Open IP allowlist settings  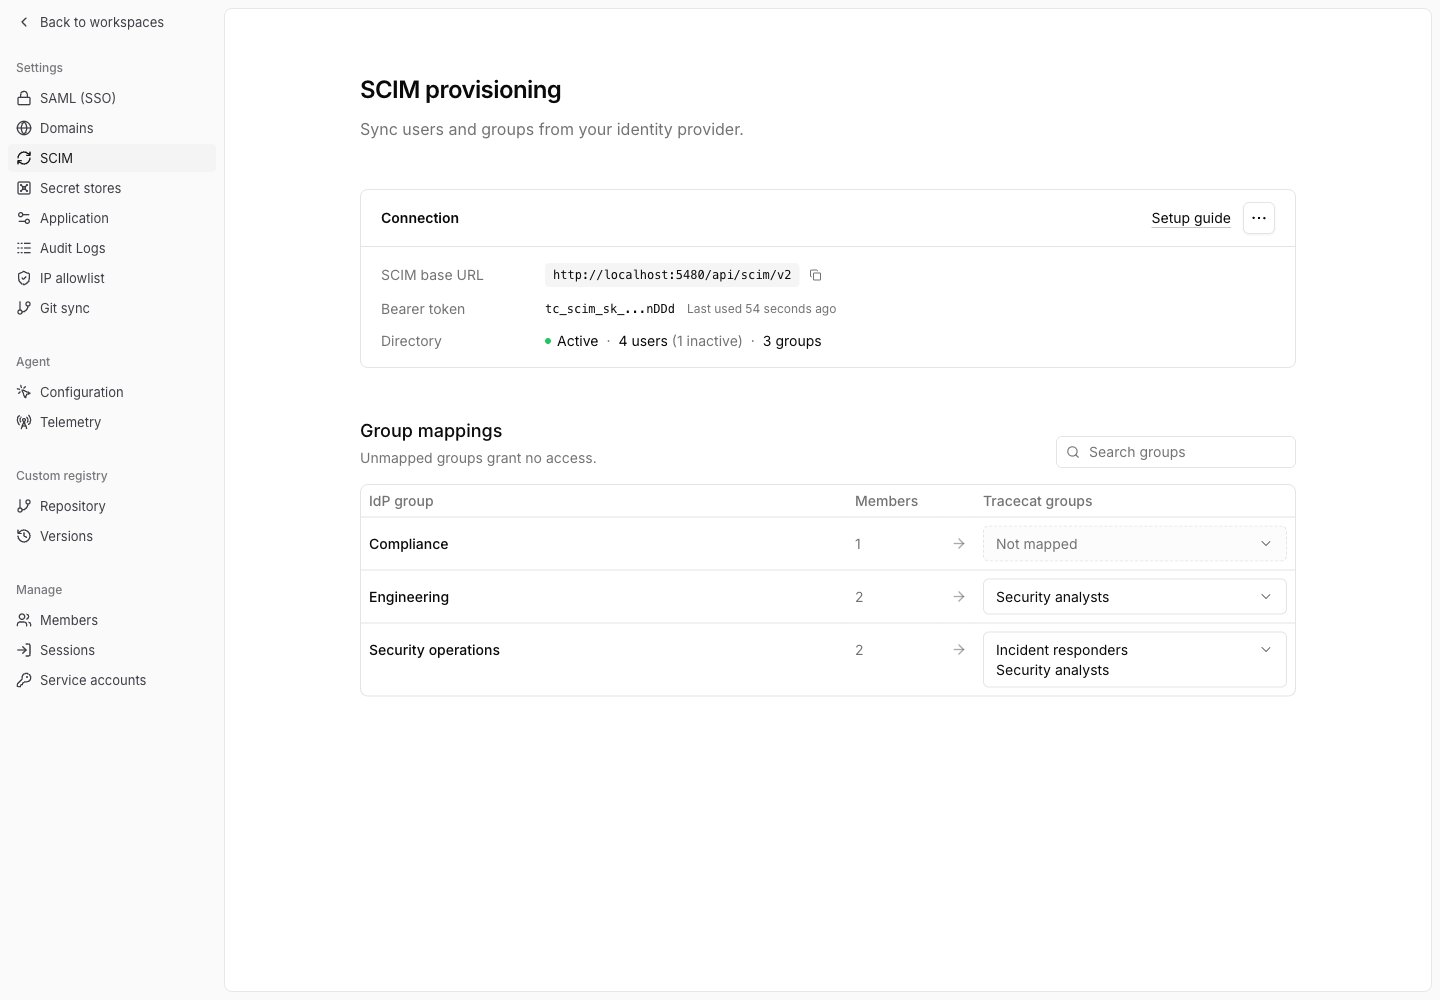[x=112, y=278]
